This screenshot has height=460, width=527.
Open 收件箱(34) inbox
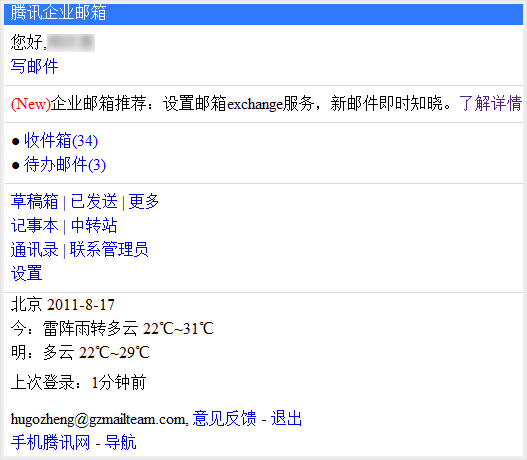[x=61, y=140]
